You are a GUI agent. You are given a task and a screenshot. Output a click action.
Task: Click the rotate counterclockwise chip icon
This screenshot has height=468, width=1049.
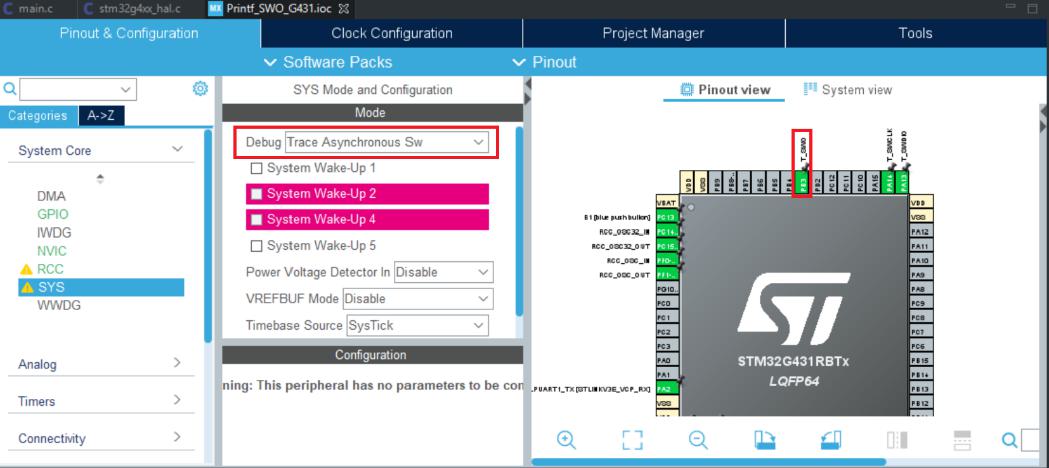tap(831, 439)
